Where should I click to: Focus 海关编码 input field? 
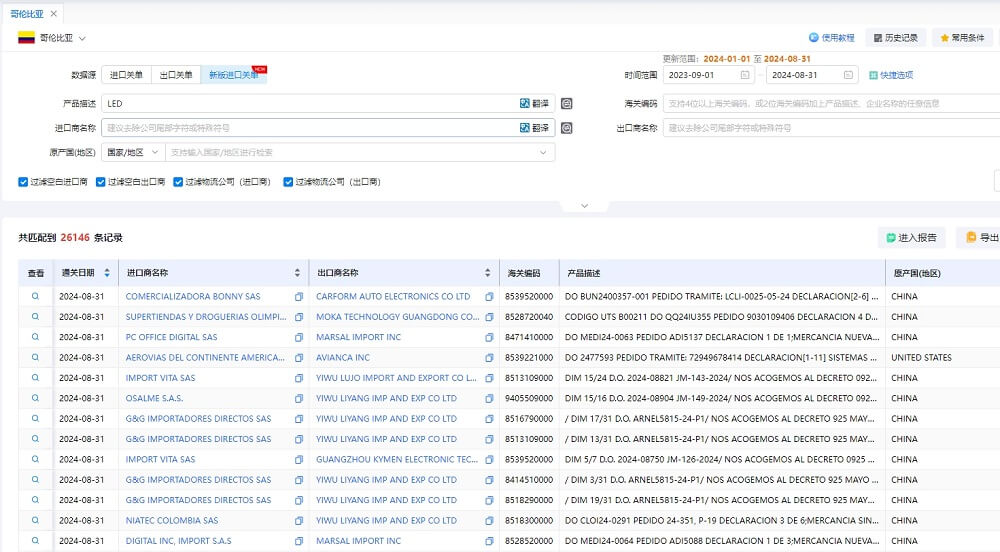[832, 103]
